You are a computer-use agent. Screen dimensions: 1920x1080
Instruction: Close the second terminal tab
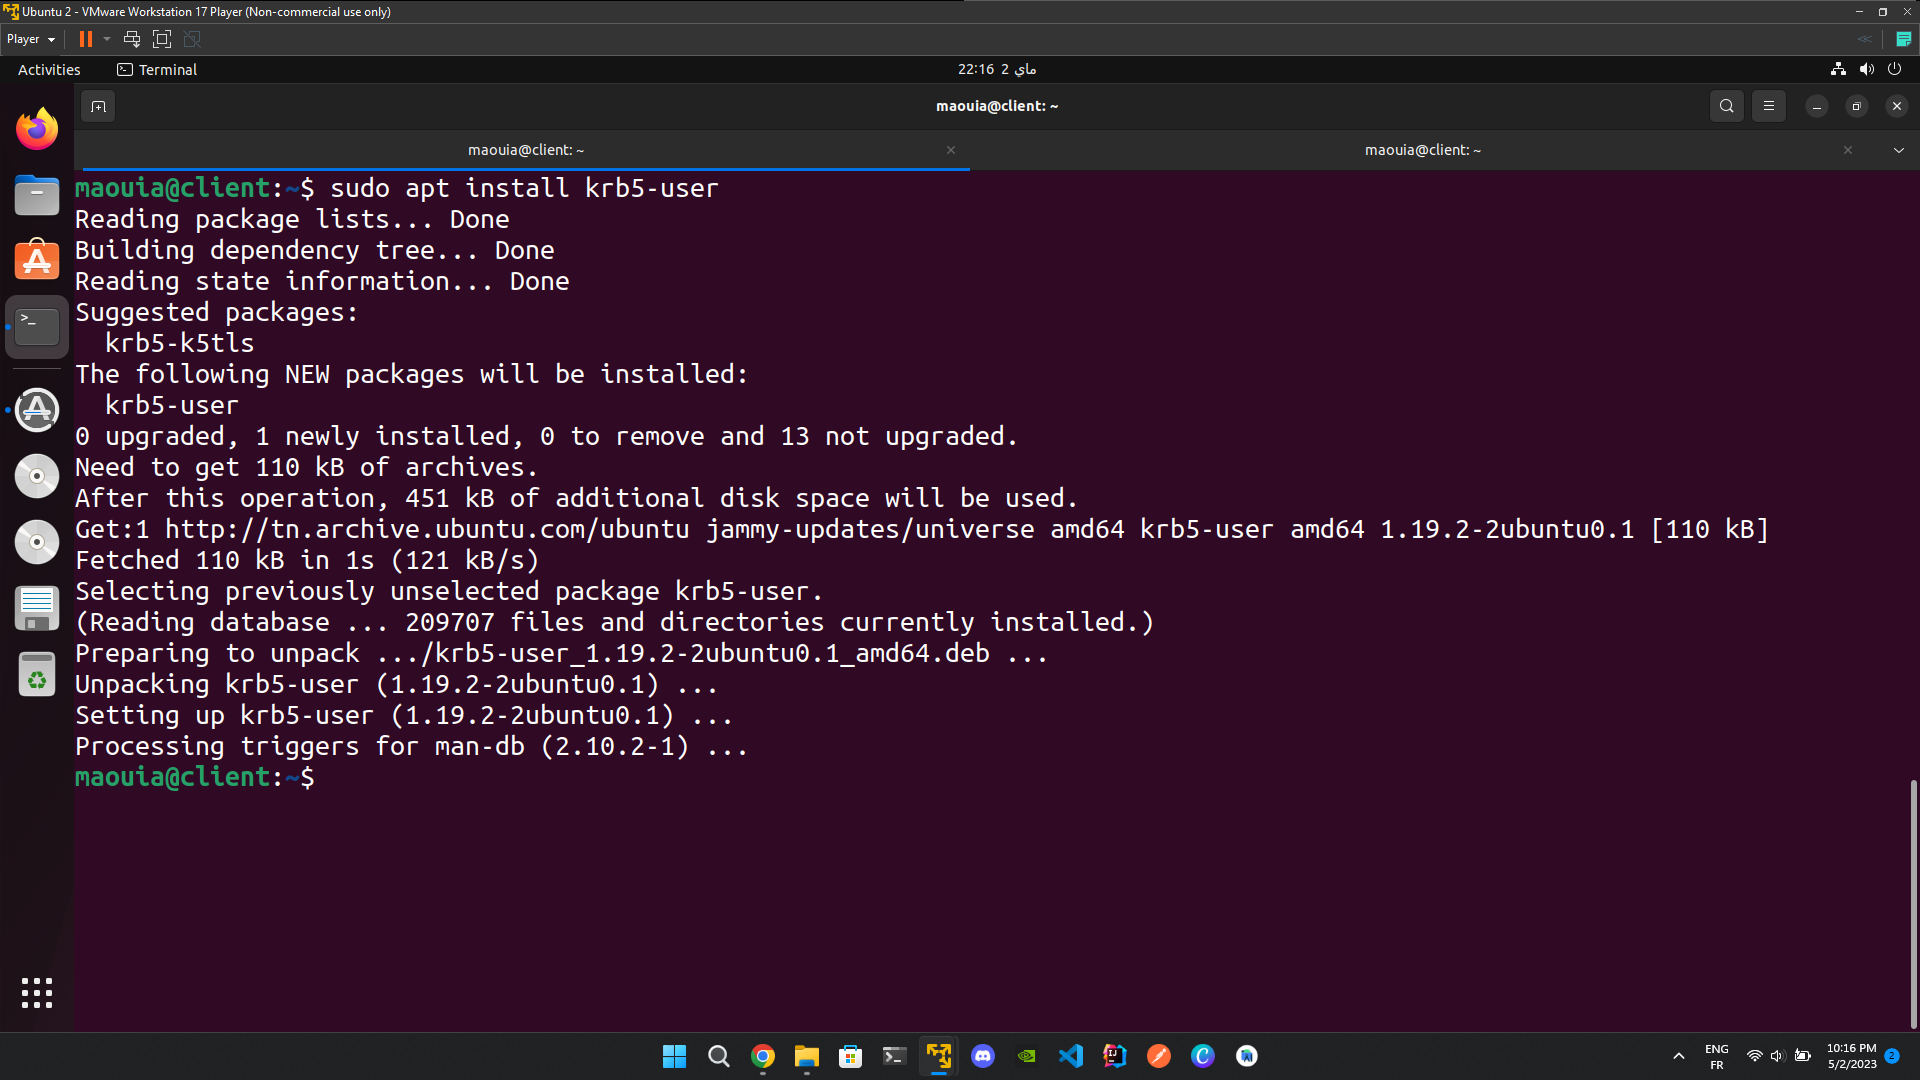[x=1848, y=150]
